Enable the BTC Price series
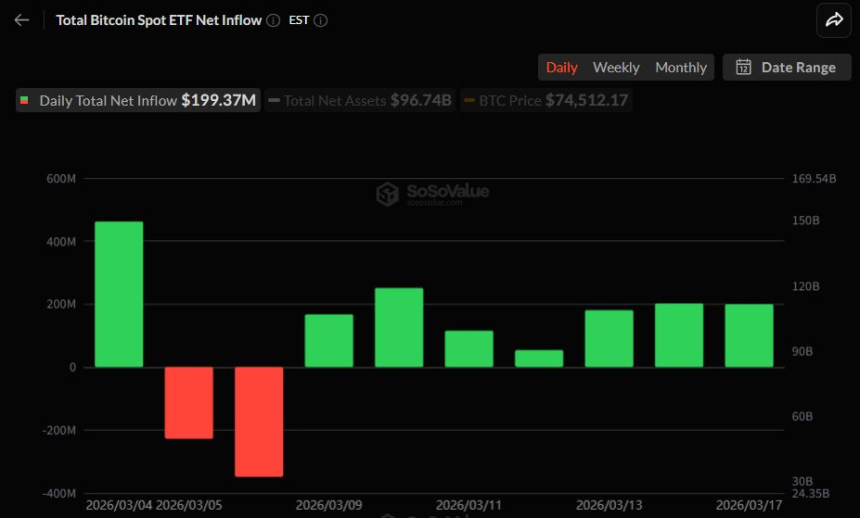 [x=546, y=100]
